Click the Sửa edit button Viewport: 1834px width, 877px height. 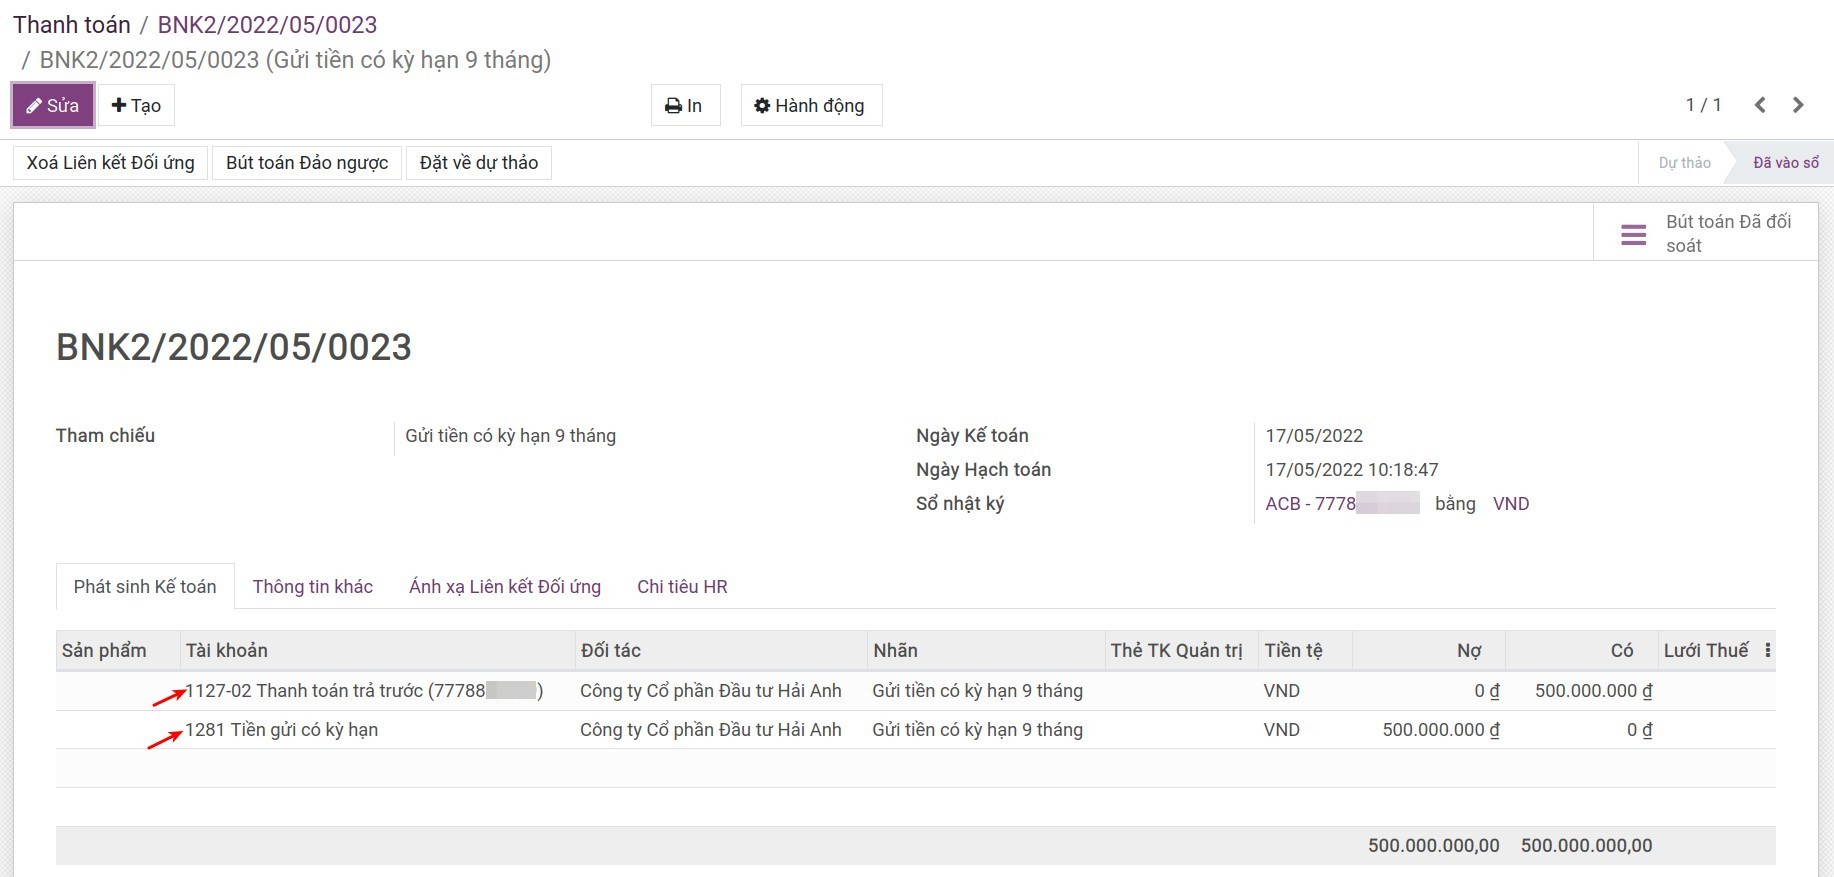(53, 105)
